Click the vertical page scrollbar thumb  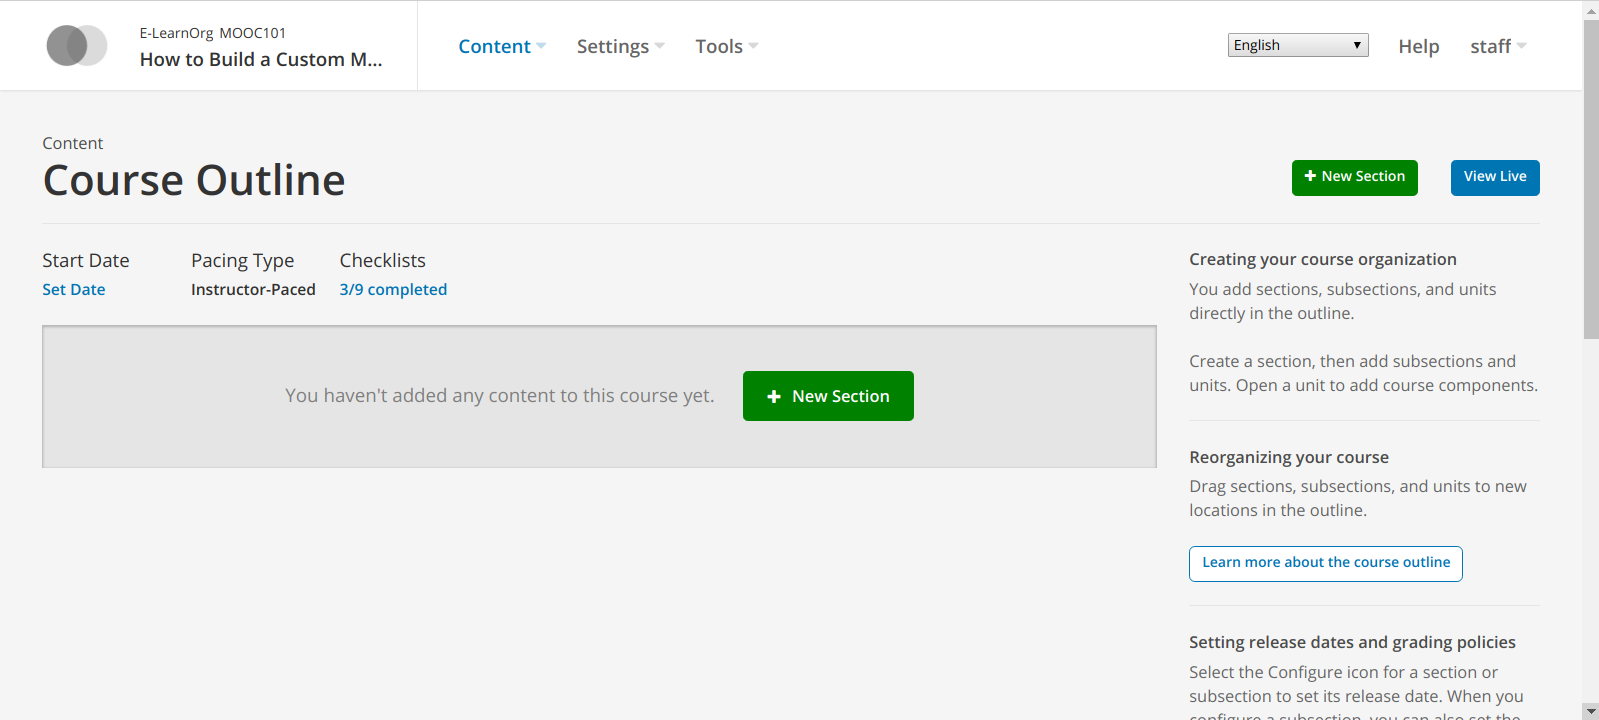[x=1591, y=180]
